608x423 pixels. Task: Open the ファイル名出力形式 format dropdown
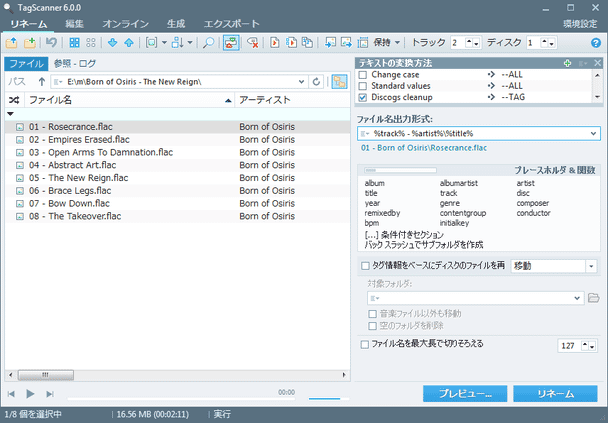[593, 133]
